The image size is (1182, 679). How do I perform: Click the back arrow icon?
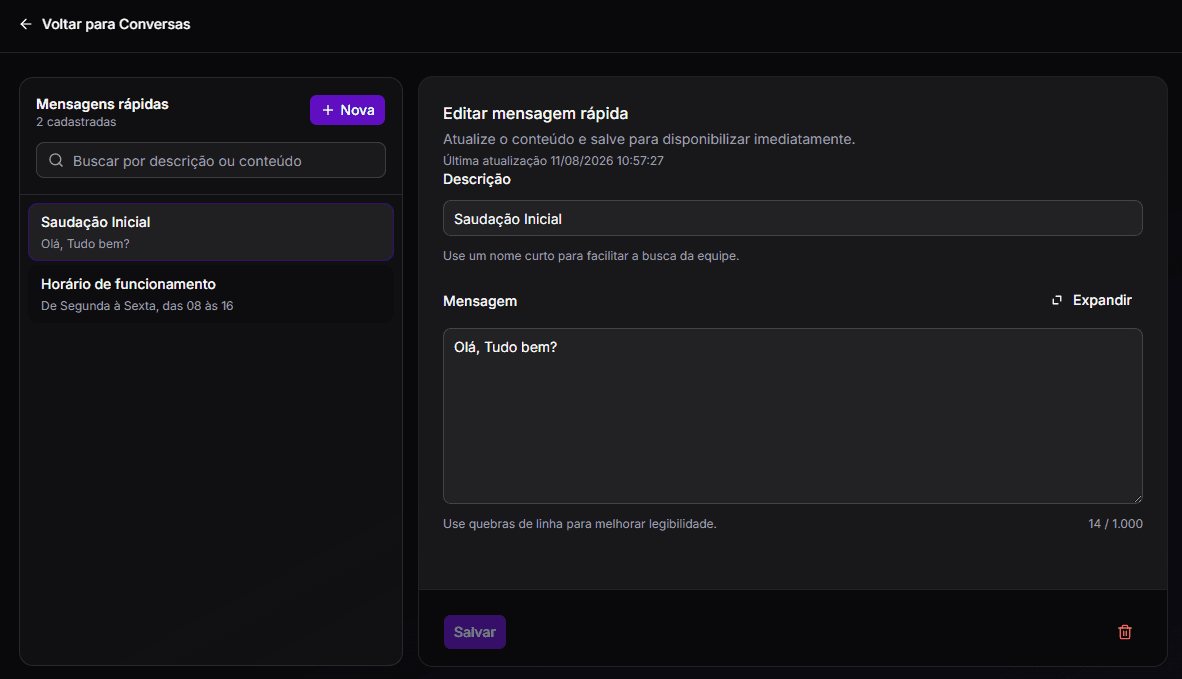pyautogui.click(x=26, y=24)
